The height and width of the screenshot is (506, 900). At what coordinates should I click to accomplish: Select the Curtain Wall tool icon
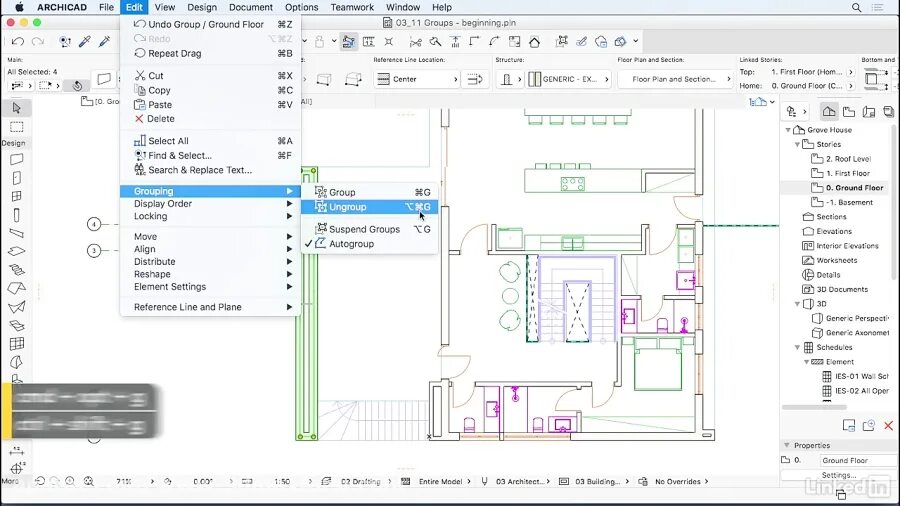coord(17,344)
